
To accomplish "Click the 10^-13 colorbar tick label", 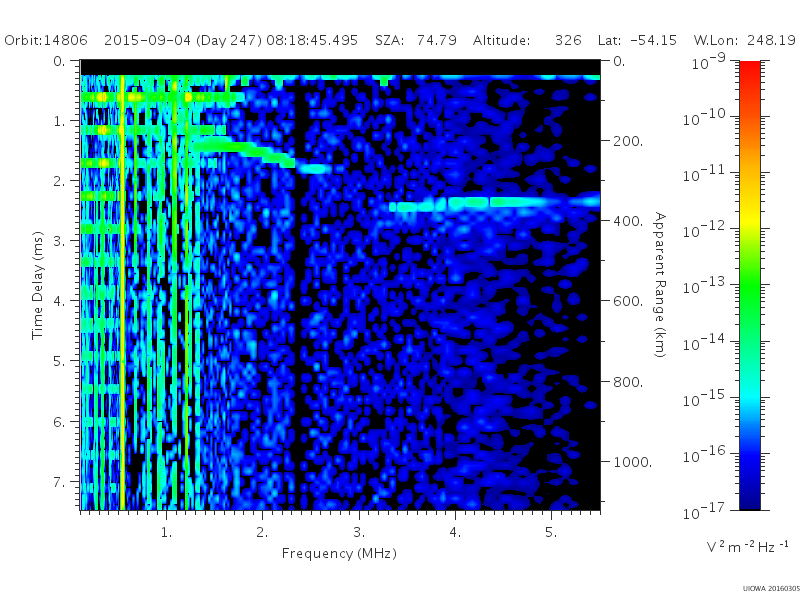I will coord(704,286).
